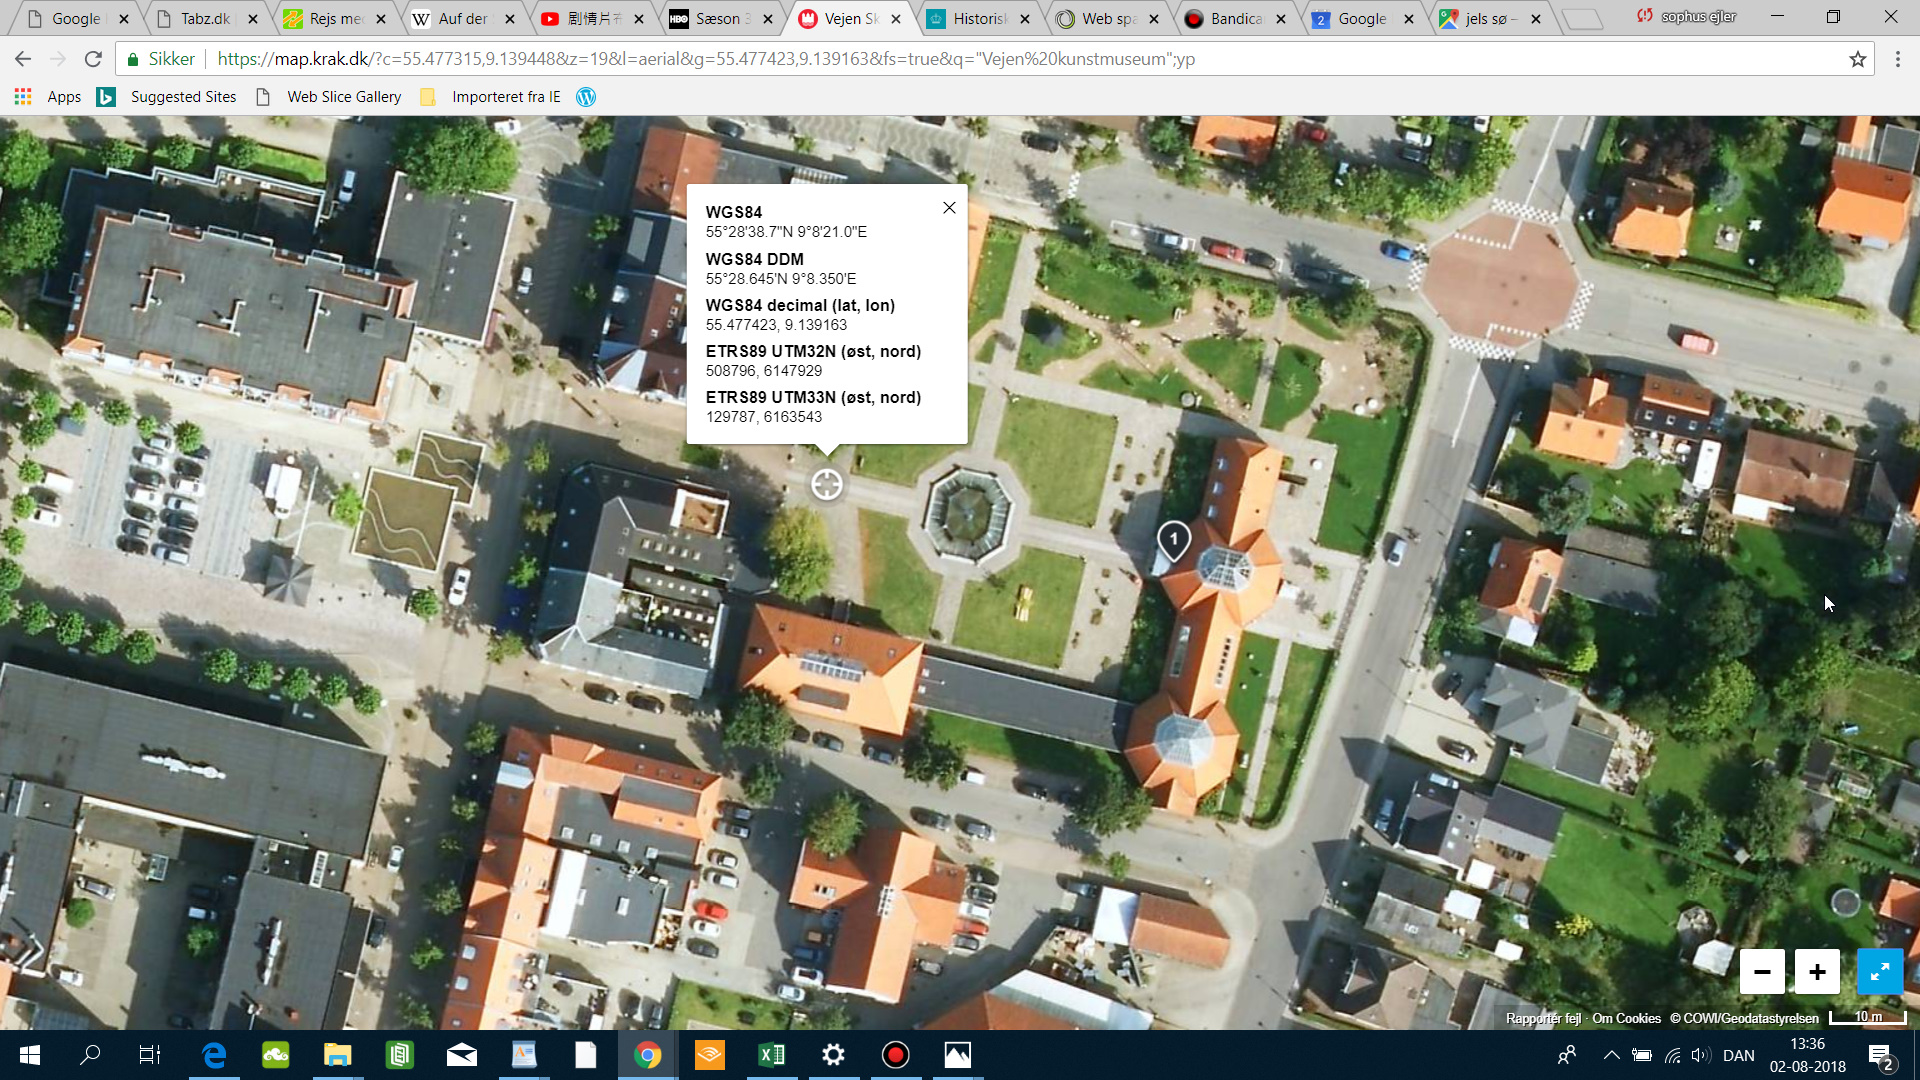Open Suggested Sites bookmark
This screenshot has height=1080, width=1920.
(167, 97)
